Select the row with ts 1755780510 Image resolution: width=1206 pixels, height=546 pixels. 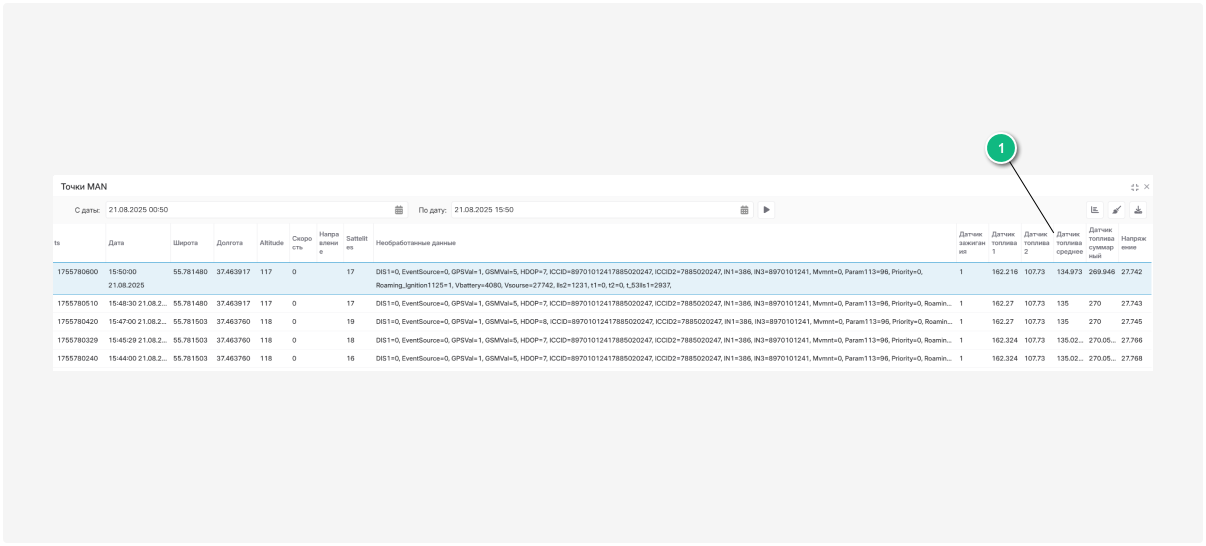[602, 303]
